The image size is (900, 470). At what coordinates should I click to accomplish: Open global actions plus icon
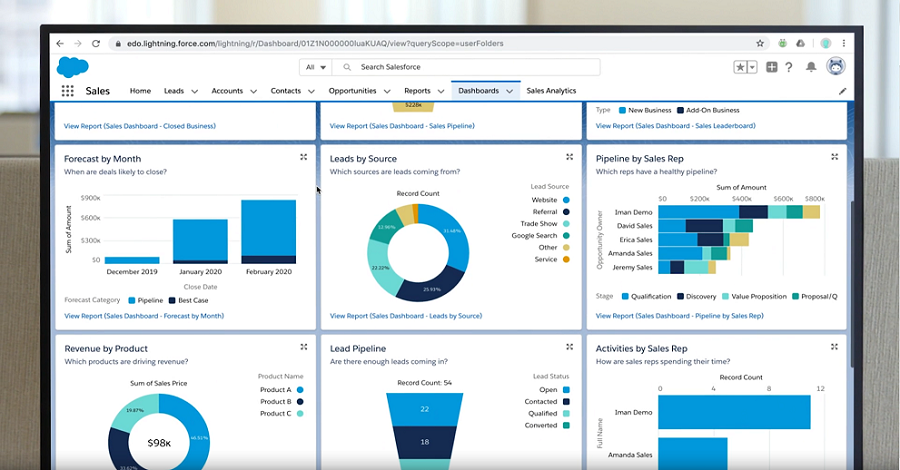pos(772,67)
